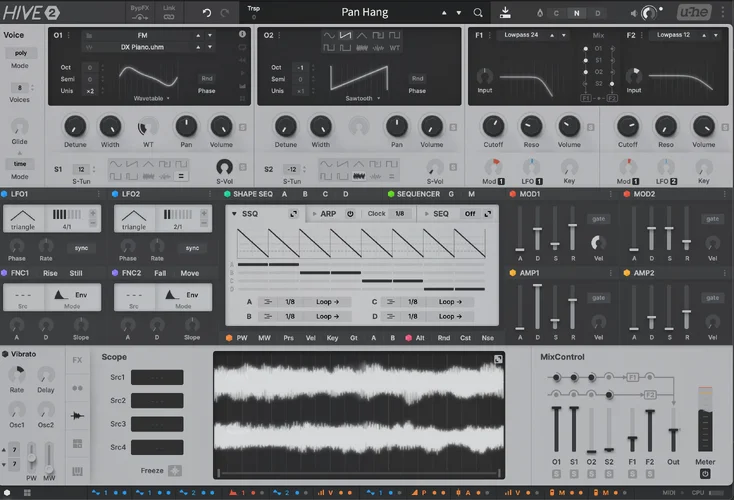Click the Pan Hang preset name display
This screenshot has width=734, height=500.
coord(365,12)
